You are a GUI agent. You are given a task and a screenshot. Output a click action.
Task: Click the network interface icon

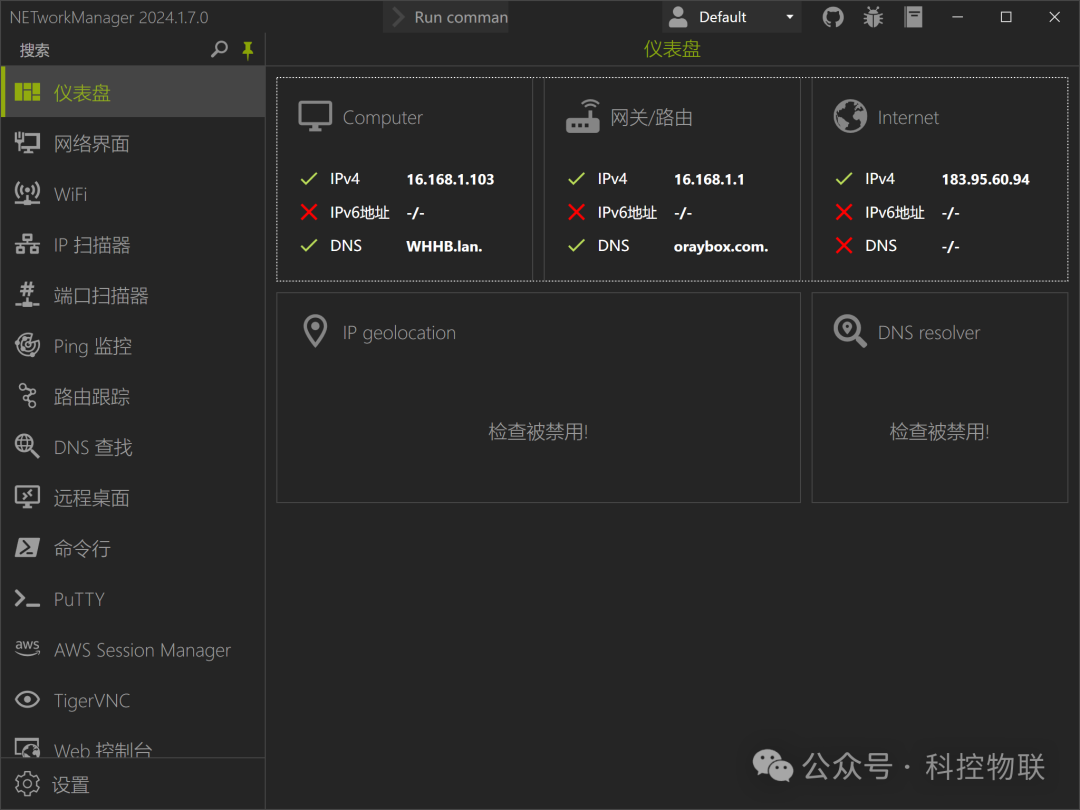pyautogui.click(x=28, y=143)
